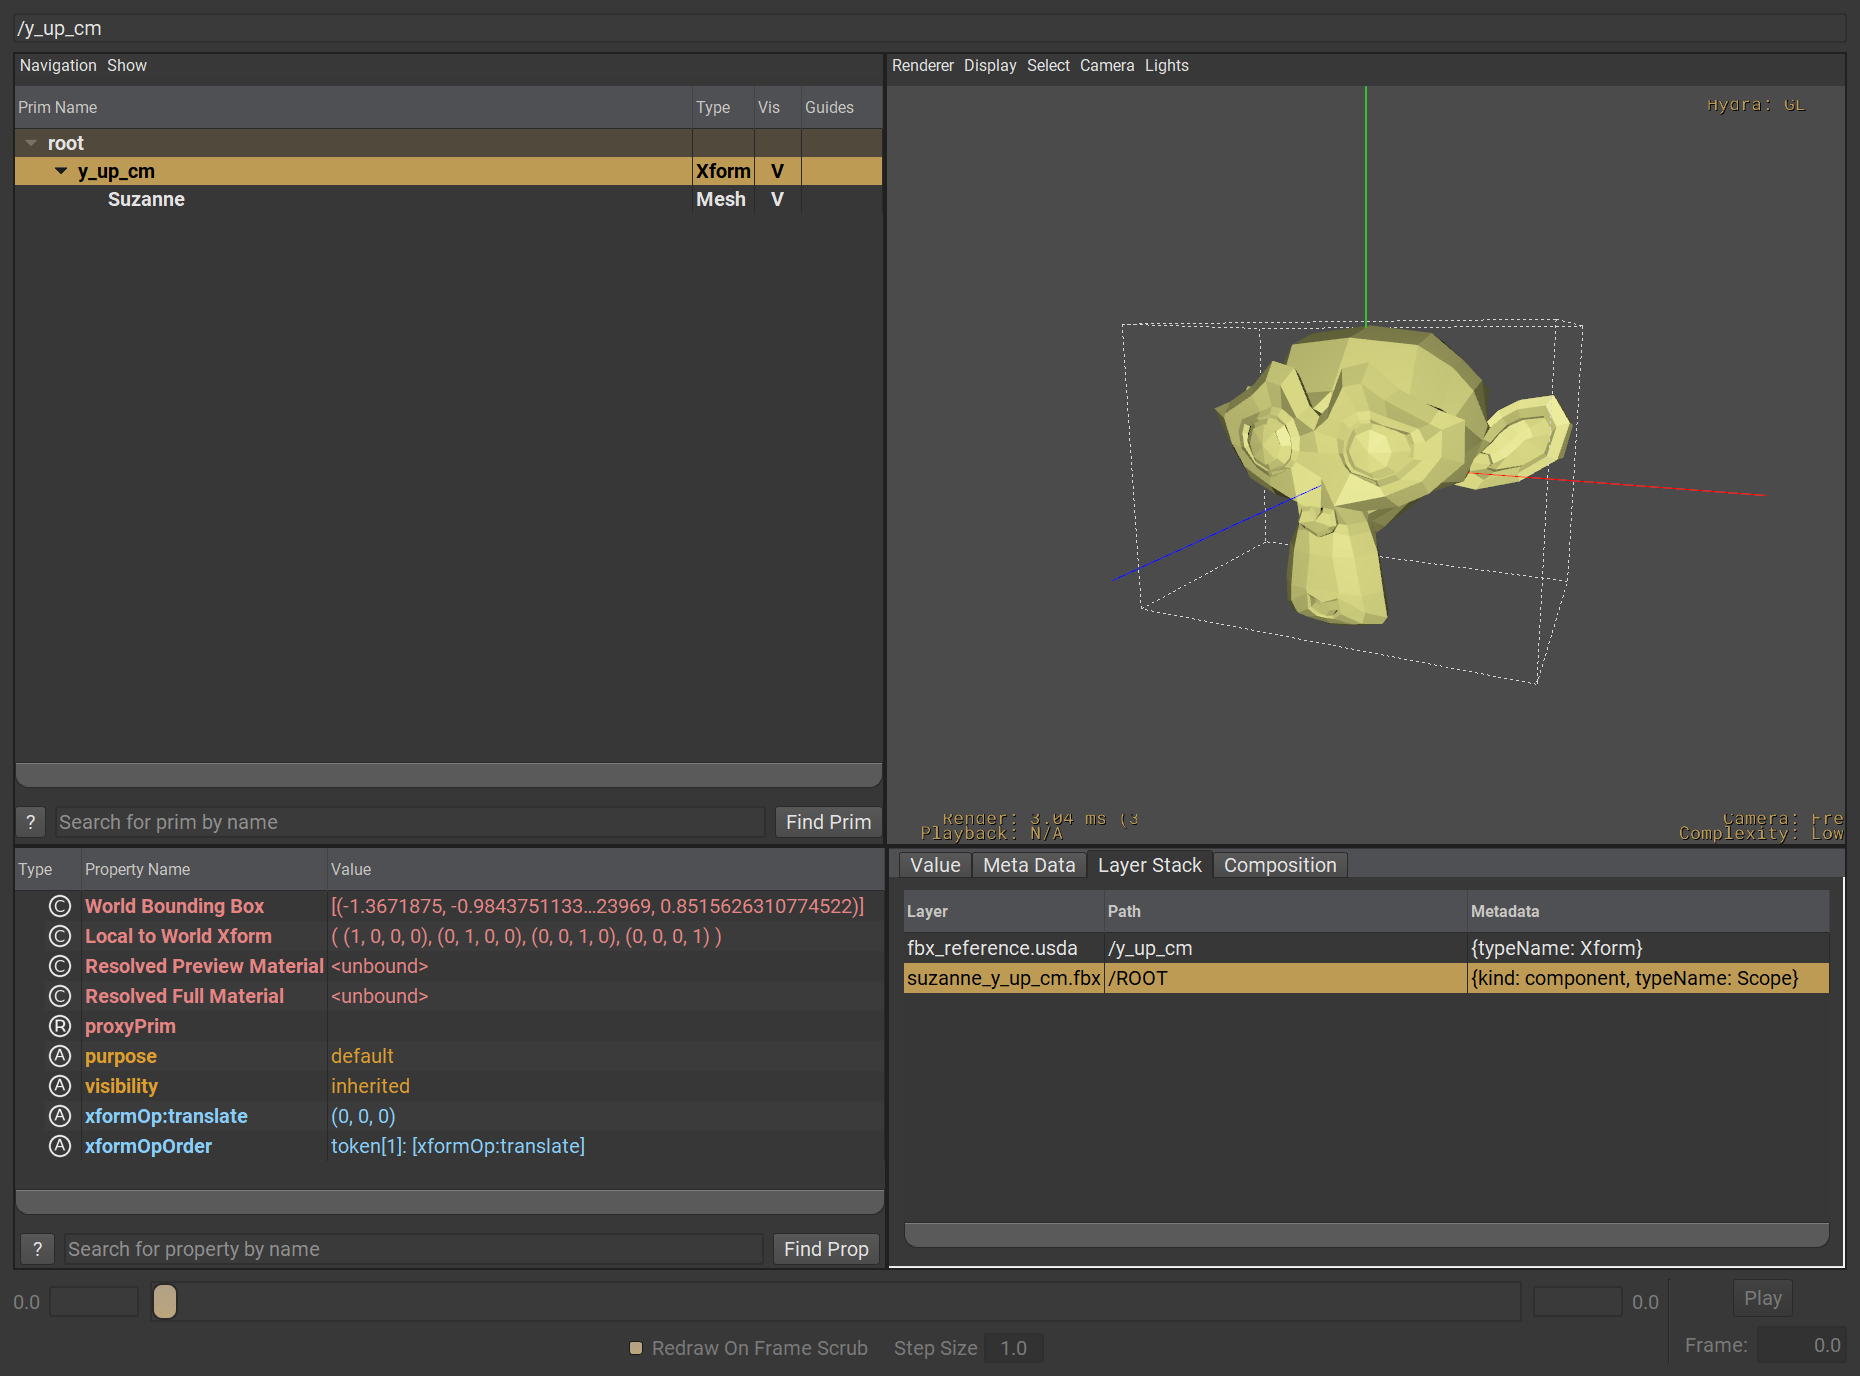Click the icon beside Resolved Preview Material
The width and height of the screenshot is (1860, 1376).
[x=60, y=966]
